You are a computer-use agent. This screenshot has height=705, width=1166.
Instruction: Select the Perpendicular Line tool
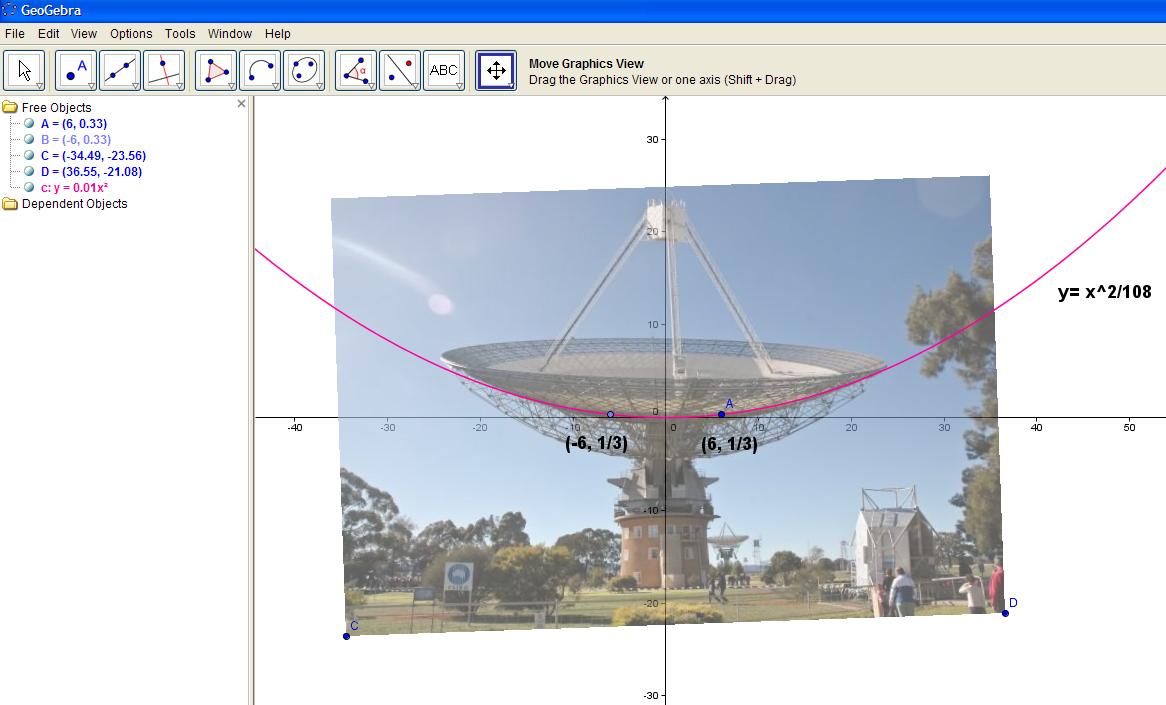[164, 71]
